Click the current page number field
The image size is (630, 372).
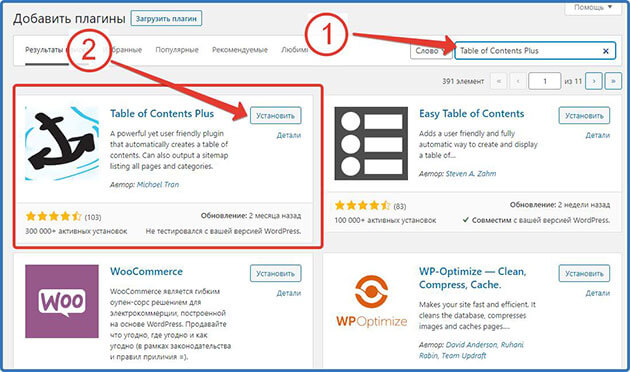click(544, 81)
